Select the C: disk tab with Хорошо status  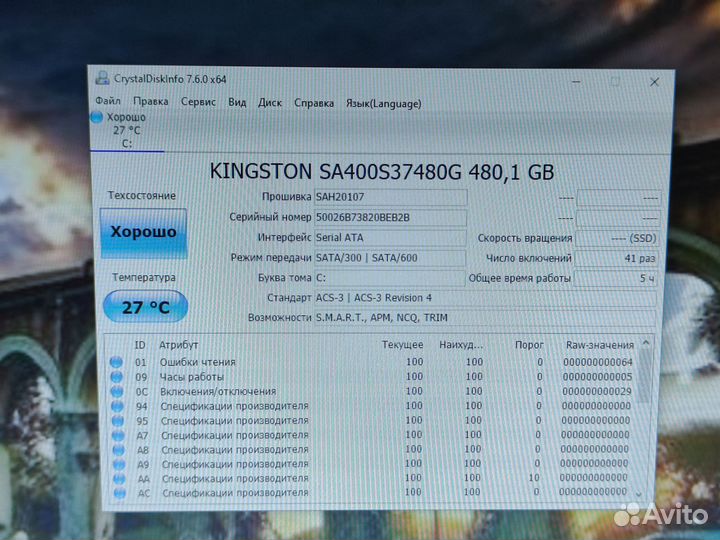127,130
